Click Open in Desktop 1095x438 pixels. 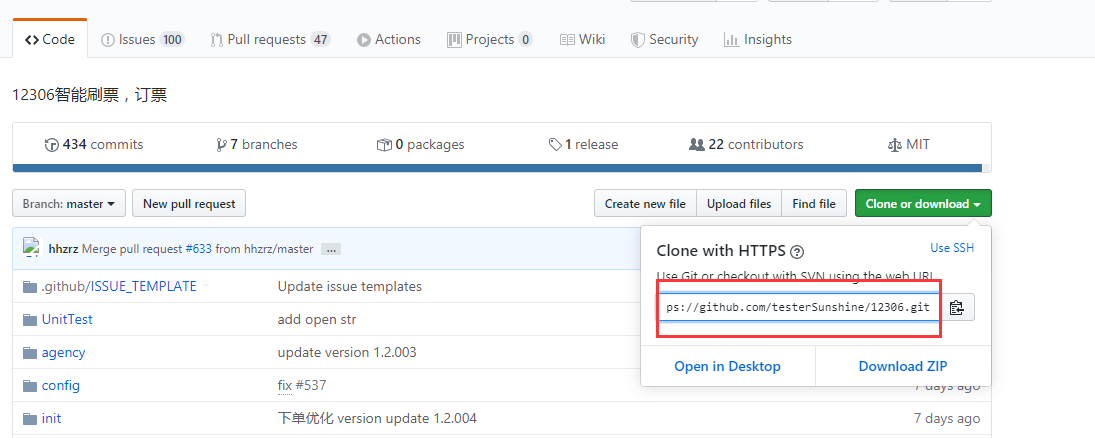[x=727, y=366]
